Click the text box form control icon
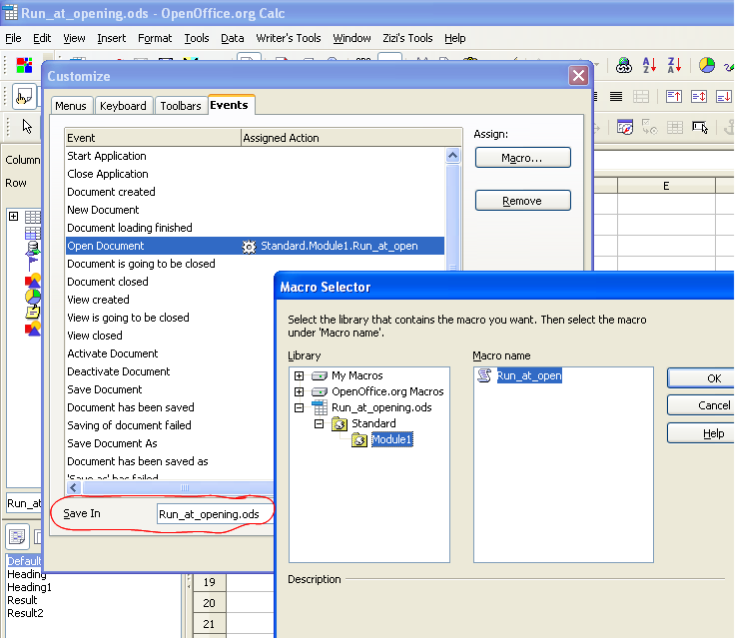This screenshot has height=639, width=735. coord(700,127)
